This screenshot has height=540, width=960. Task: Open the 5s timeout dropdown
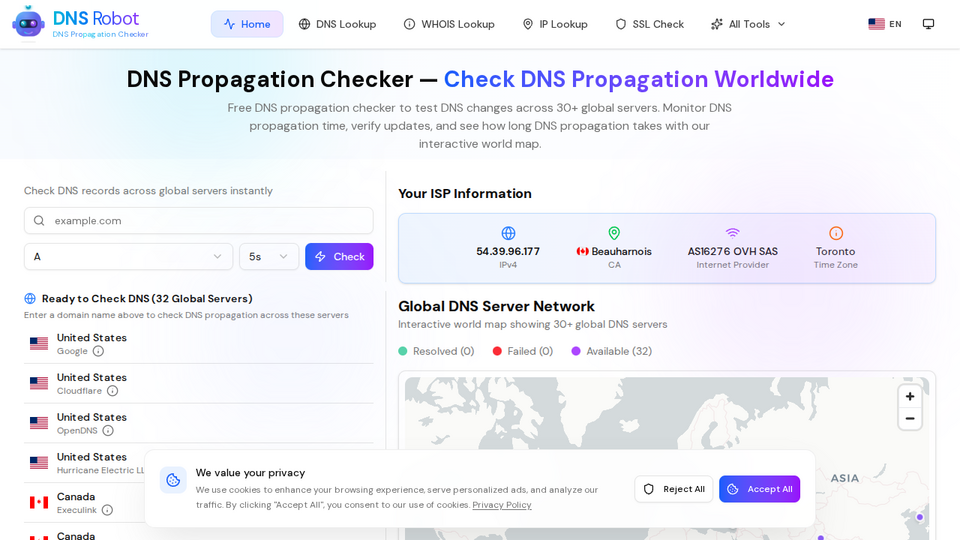269,257
